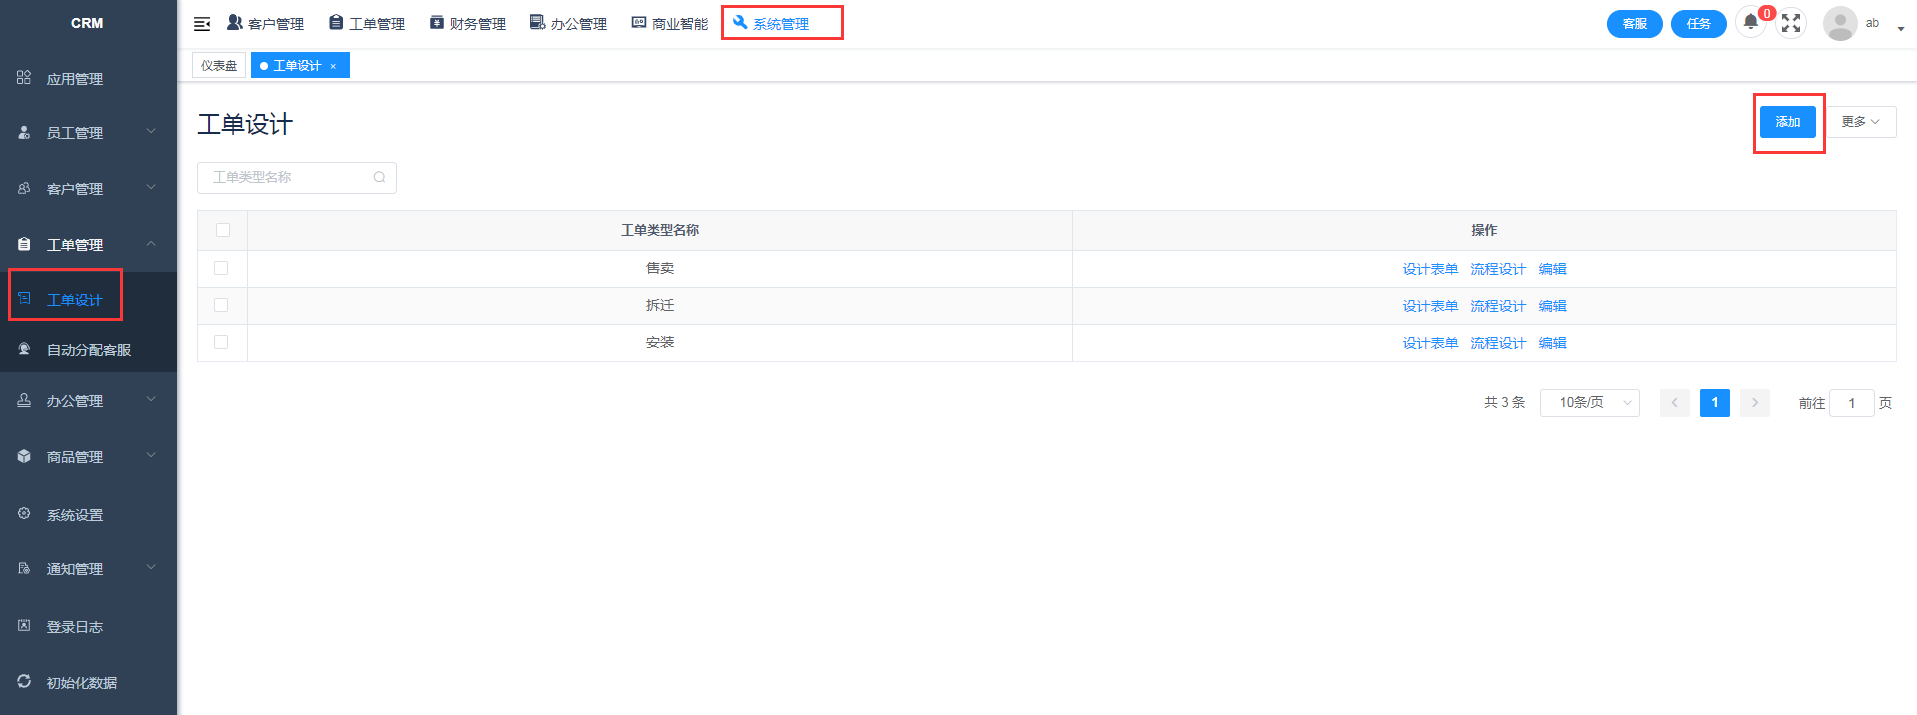The image size is (1917, 715).
Task: Open 初始化数据 from the sidebar
Action: (x=81, y=683)
